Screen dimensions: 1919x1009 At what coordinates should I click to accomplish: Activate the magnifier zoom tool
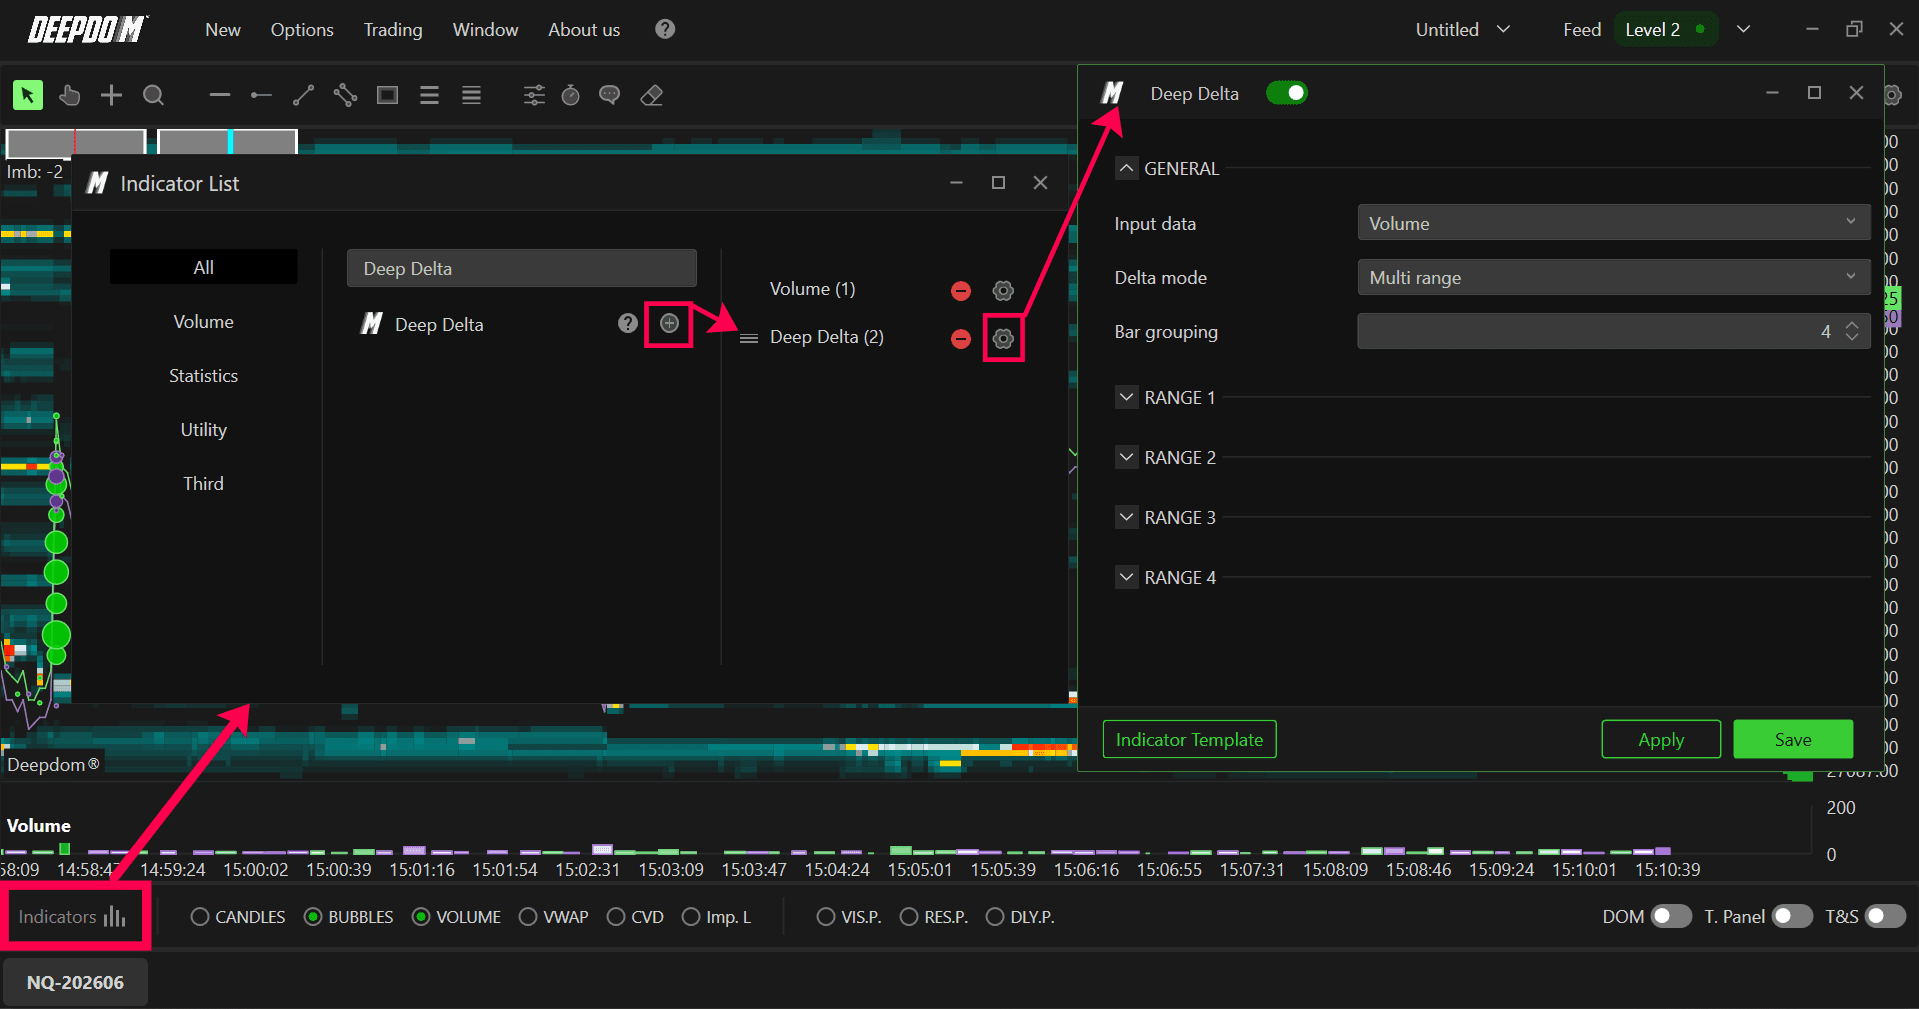153,95
